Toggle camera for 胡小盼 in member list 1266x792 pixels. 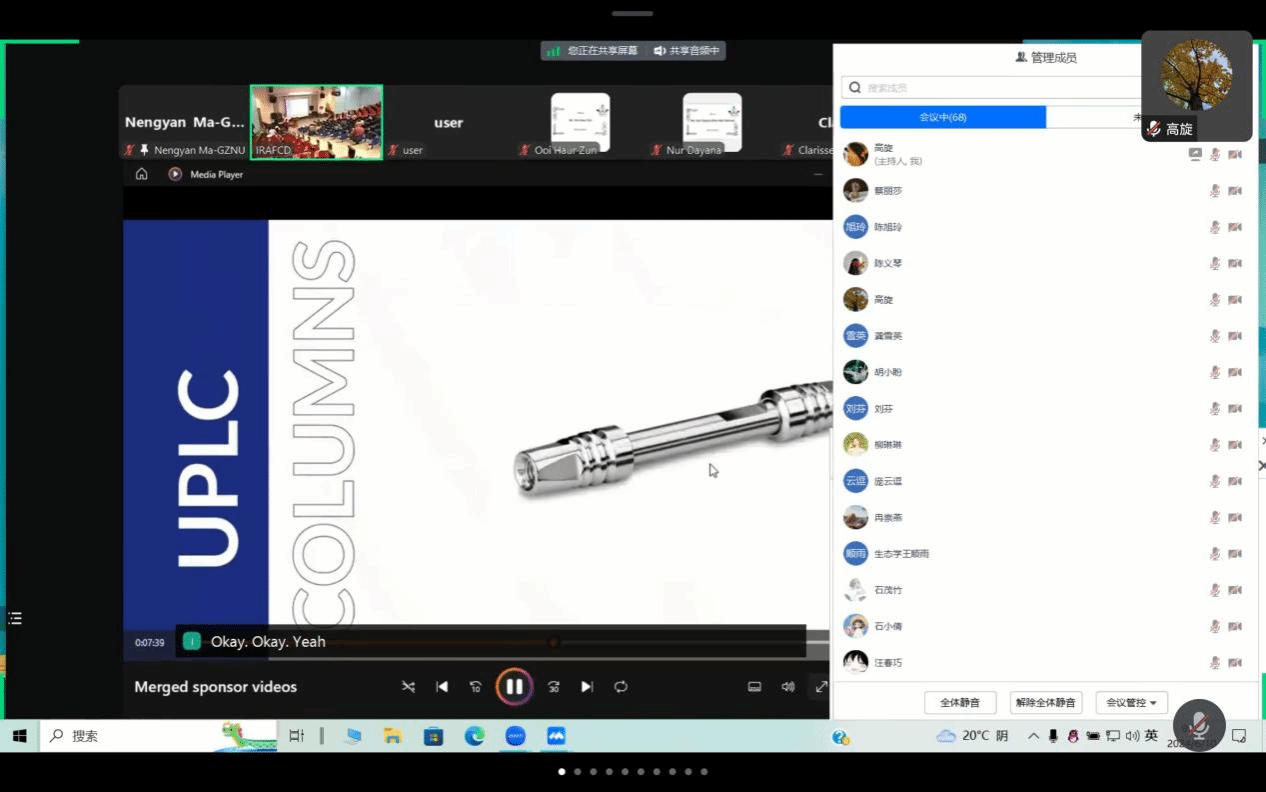1235,372
